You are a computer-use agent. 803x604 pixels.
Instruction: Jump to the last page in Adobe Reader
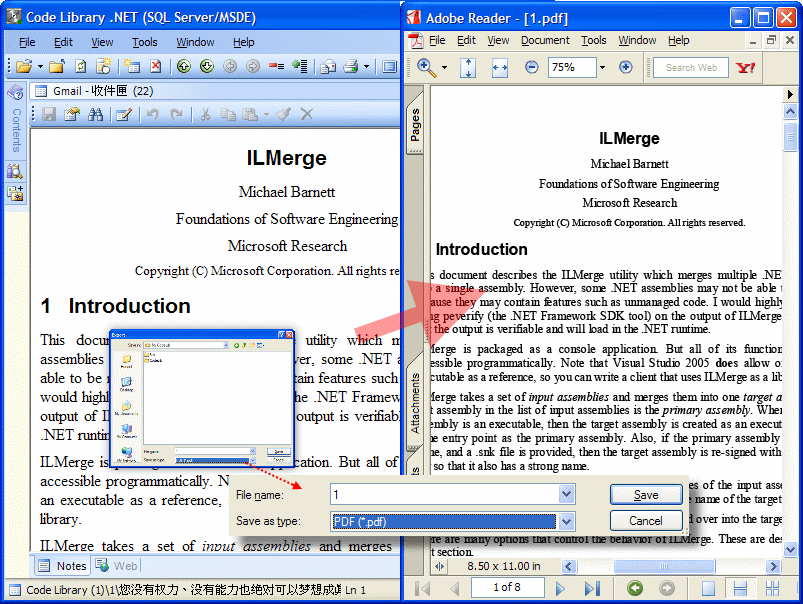pos(591,588)
